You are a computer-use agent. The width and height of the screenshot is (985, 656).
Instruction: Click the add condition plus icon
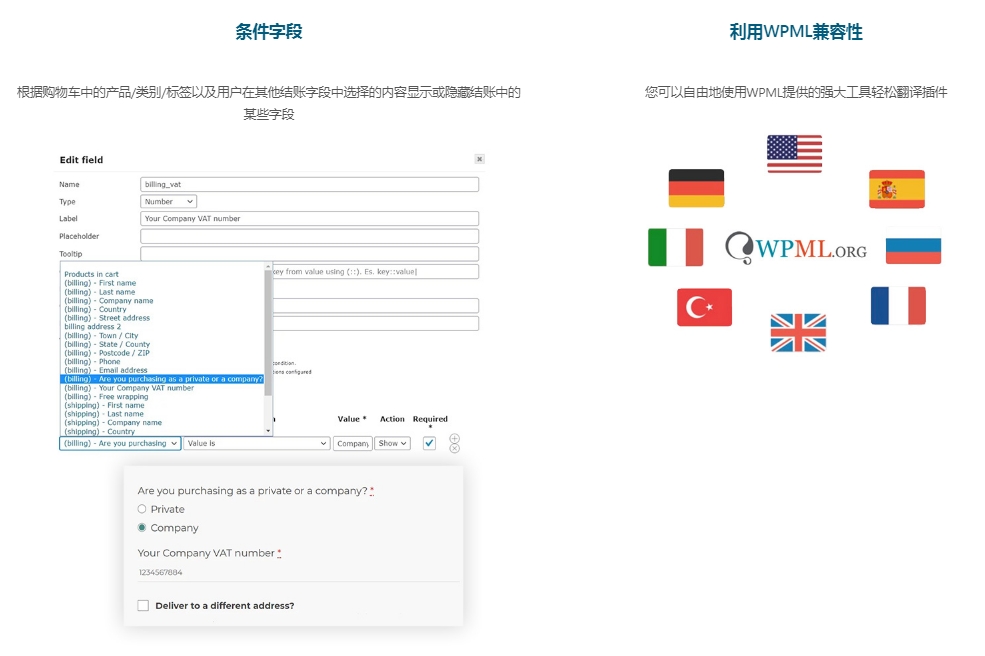click(454, 438)
